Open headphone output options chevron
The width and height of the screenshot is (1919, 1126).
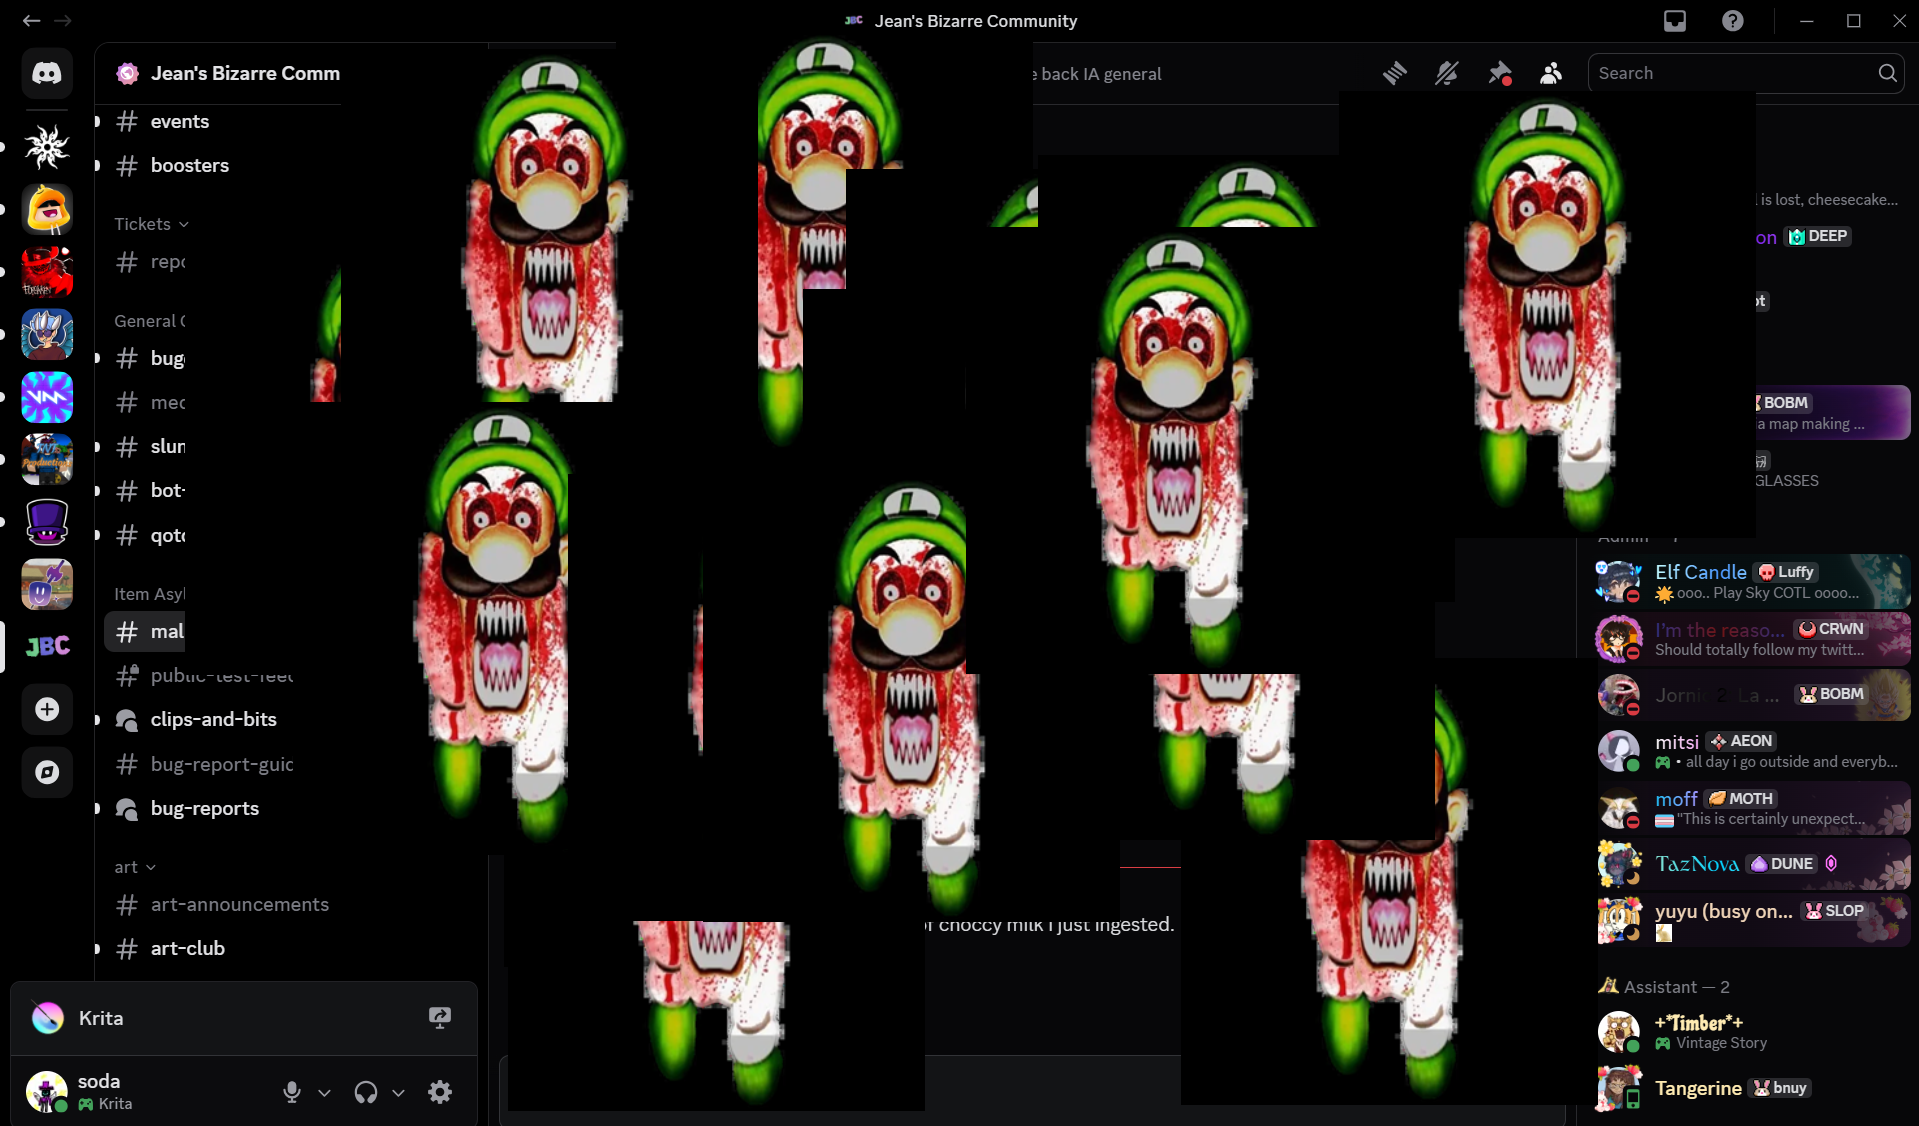pyautogui.click(x=398, y=1093)
